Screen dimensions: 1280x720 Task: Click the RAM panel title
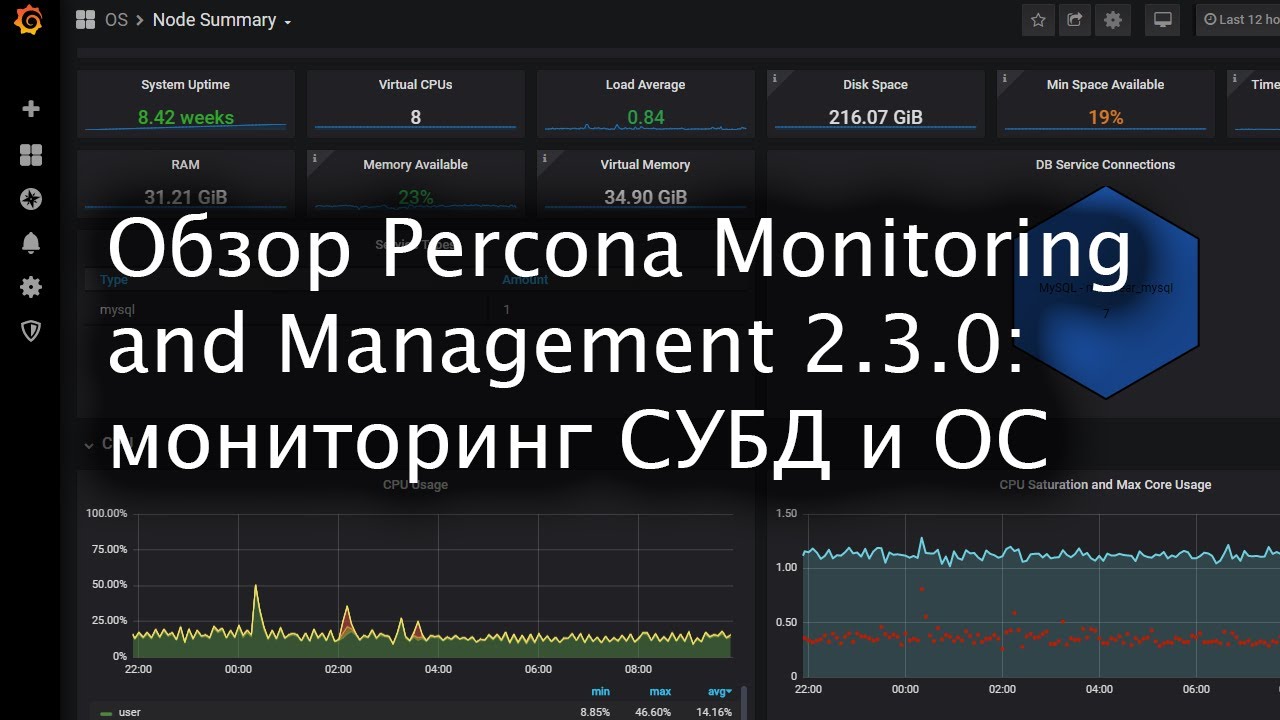(x=185, y=165)
